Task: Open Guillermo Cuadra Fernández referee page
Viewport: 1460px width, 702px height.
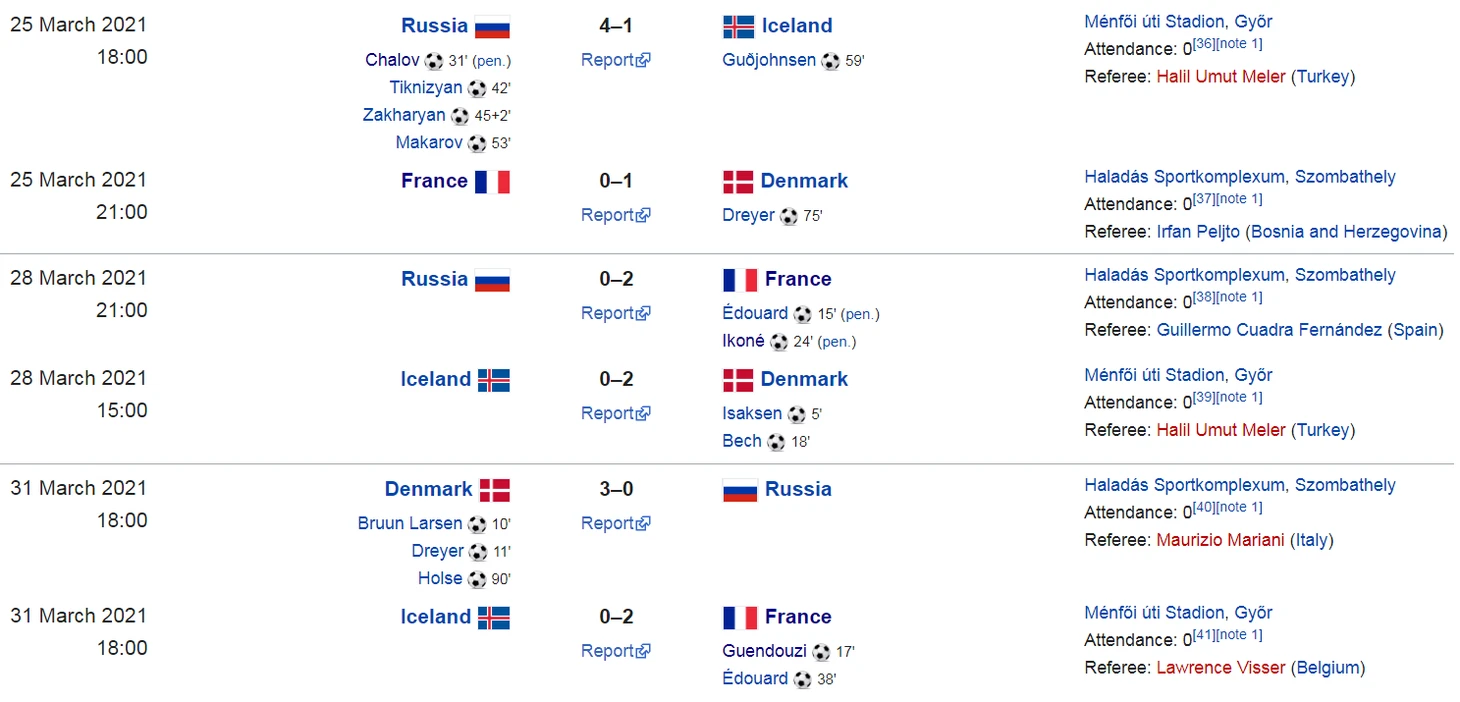Action: tap(1270, 329)
